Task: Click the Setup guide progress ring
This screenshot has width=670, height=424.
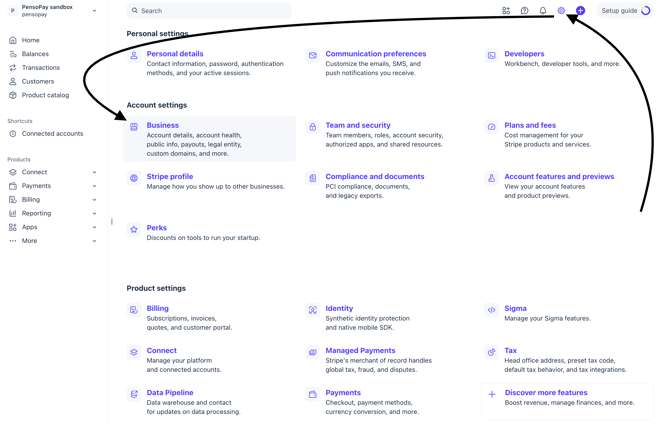Action: click(x=646, y=11)
